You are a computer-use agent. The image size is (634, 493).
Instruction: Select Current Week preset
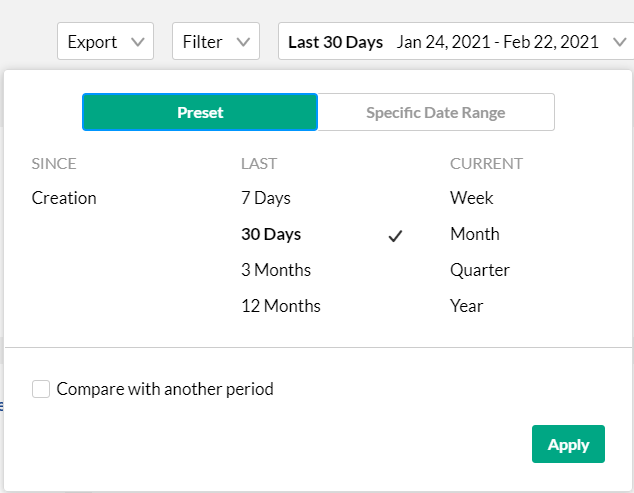point(472,198)
